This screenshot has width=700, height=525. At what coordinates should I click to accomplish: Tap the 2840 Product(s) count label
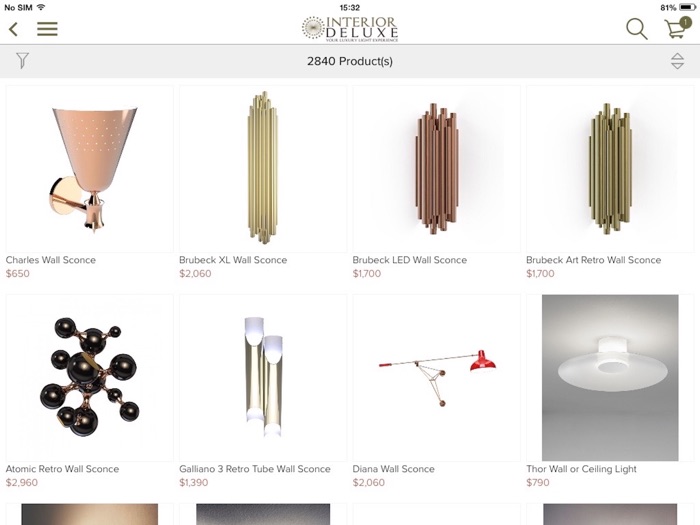point(350,61)
